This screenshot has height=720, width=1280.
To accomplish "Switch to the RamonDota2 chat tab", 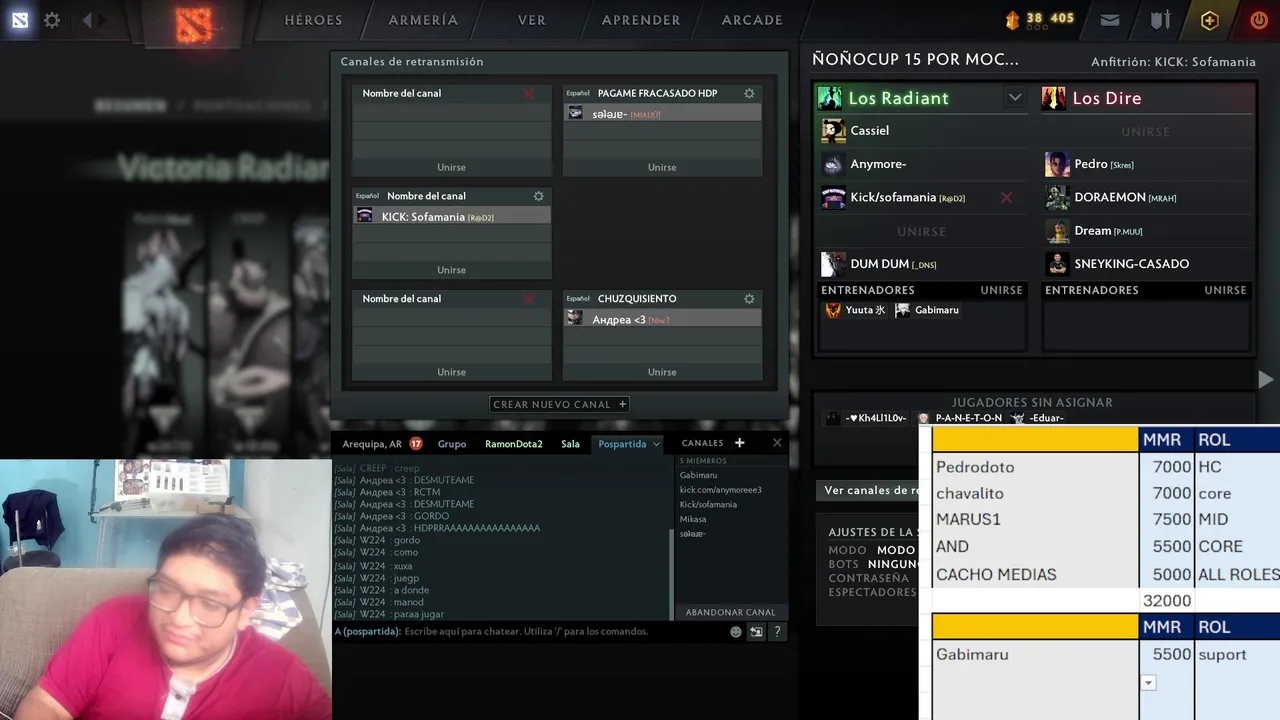I will coord(514,444).
